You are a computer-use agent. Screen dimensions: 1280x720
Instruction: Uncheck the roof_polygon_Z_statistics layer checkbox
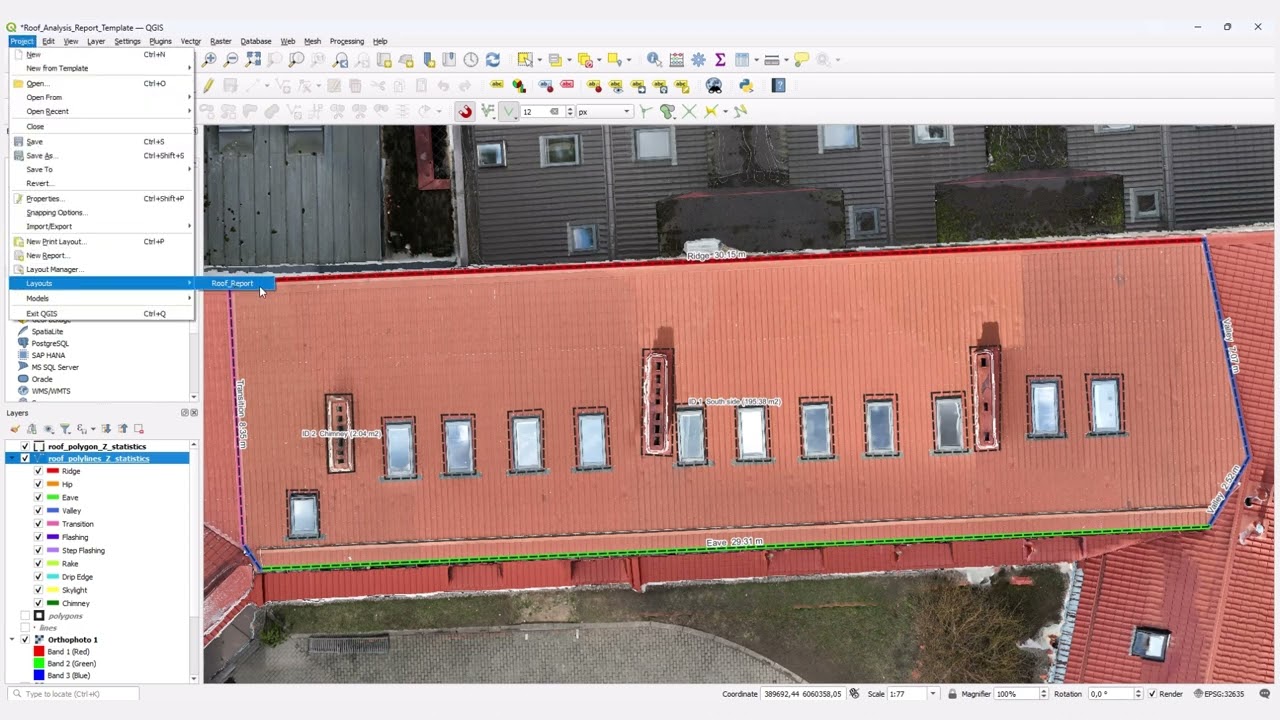coord(26,446)
